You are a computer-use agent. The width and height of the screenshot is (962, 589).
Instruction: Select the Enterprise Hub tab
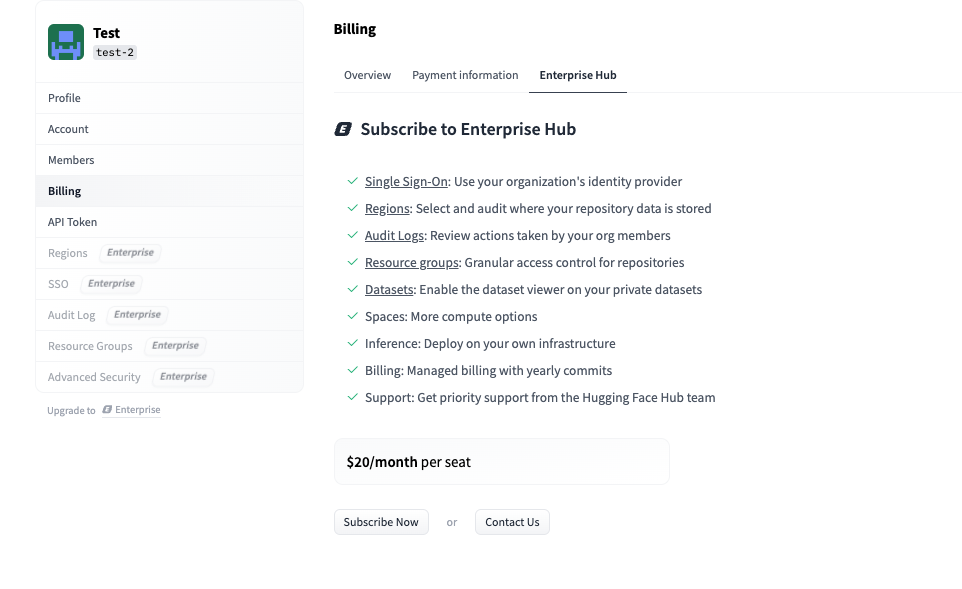[577, 75]
